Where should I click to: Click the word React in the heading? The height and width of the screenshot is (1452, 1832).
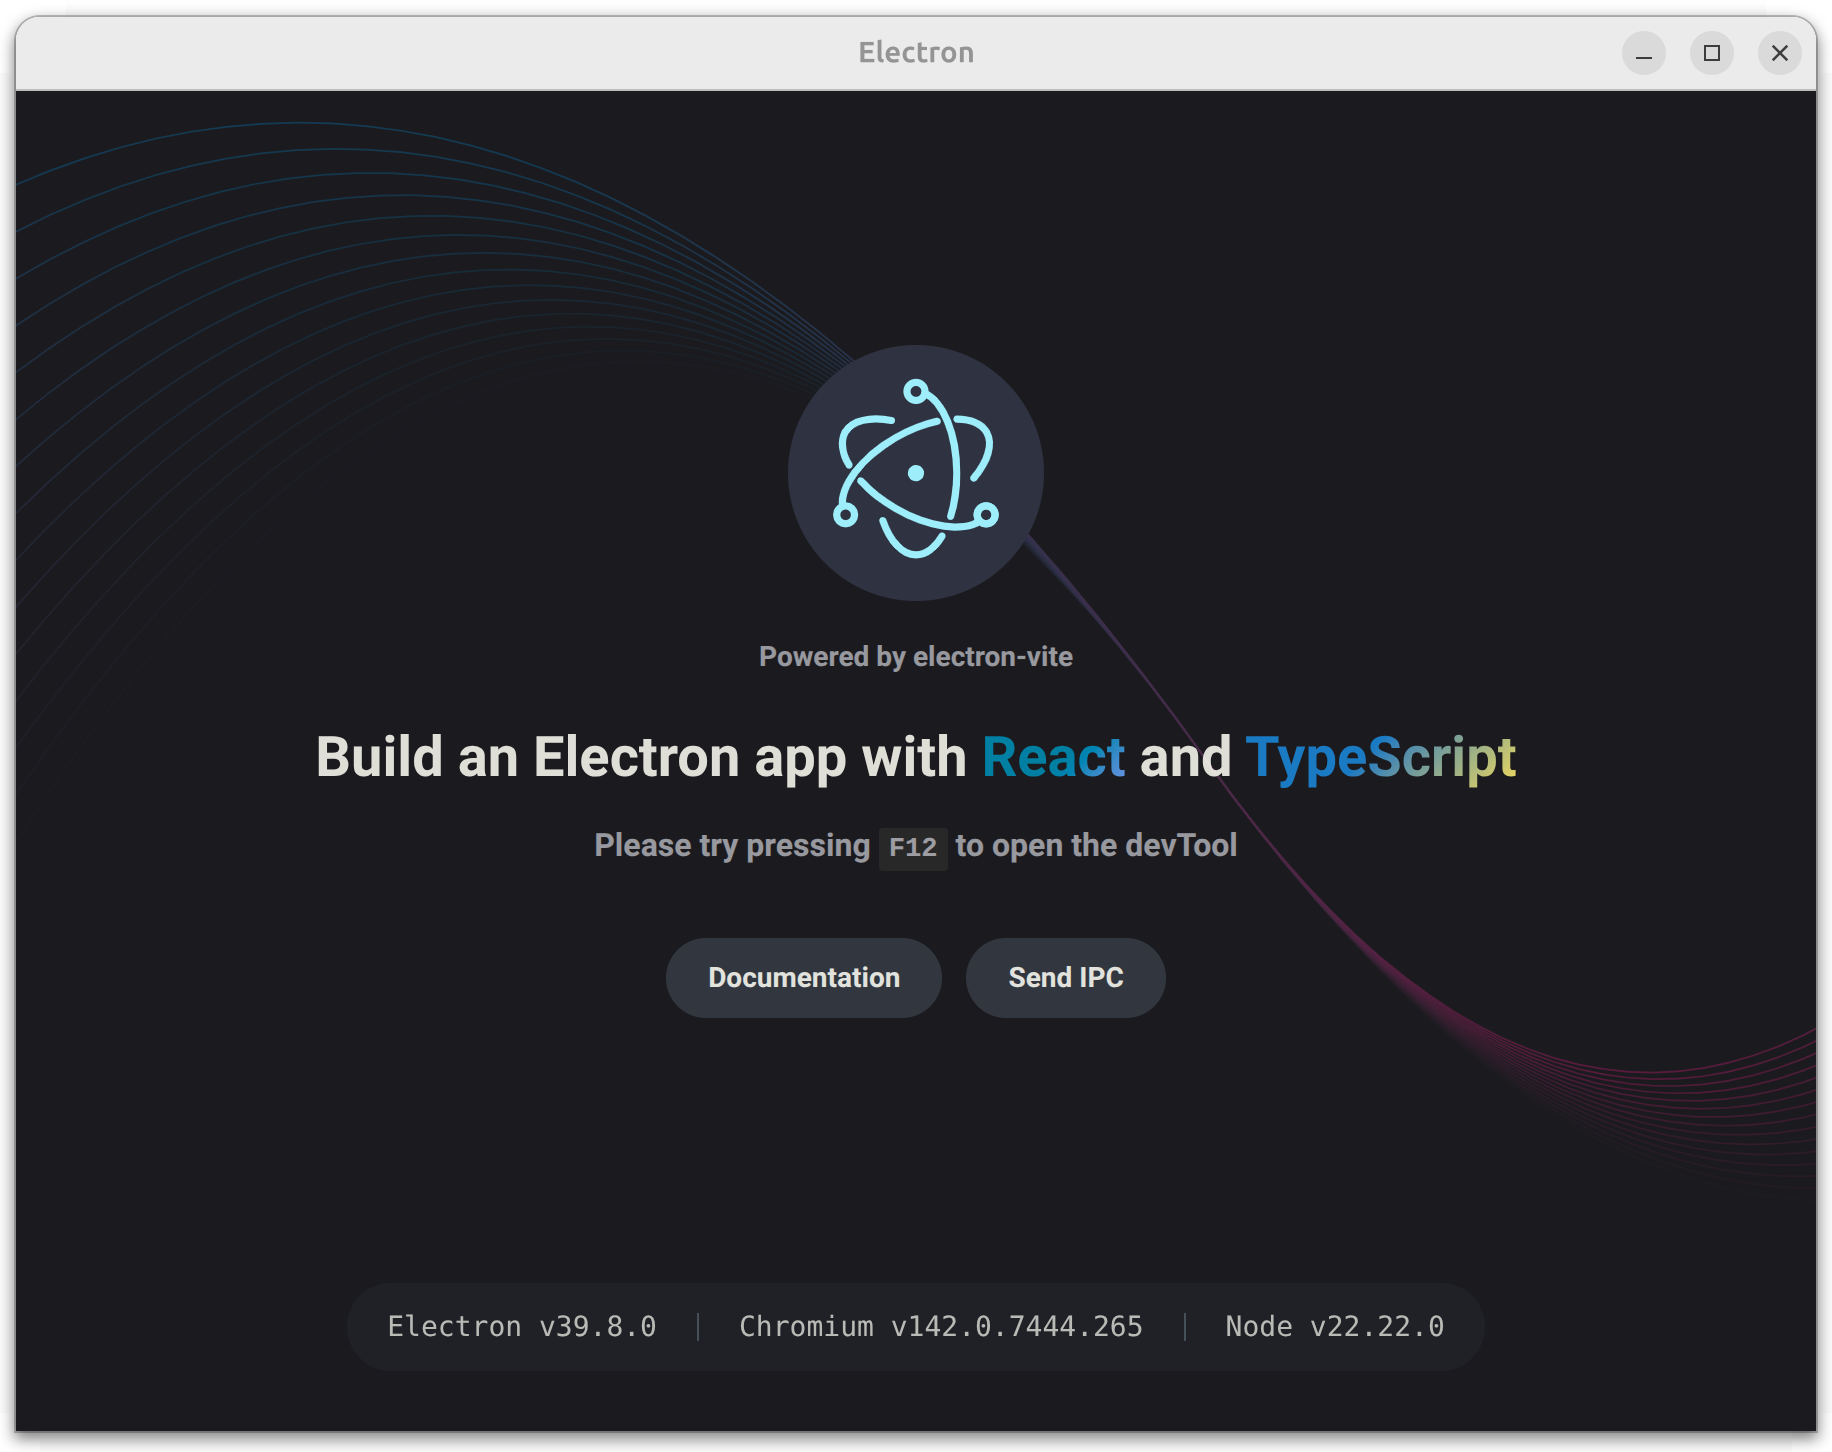tap(1052, 757)
